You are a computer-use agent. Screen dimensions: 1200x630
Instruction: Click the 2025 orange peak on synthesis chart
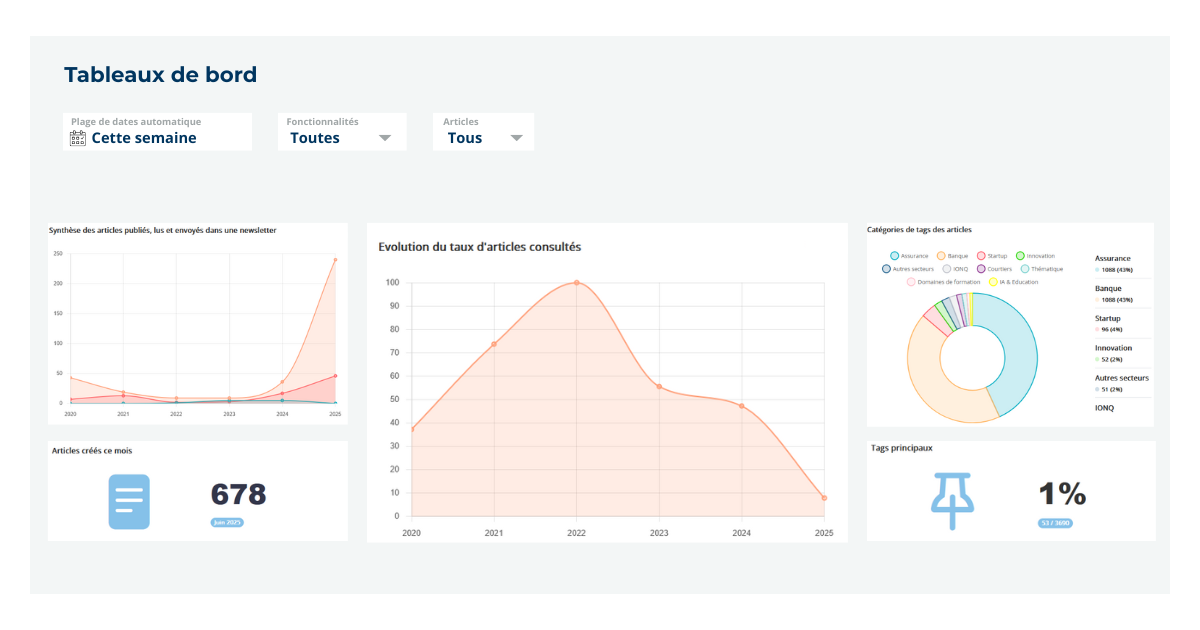[335, 260]
